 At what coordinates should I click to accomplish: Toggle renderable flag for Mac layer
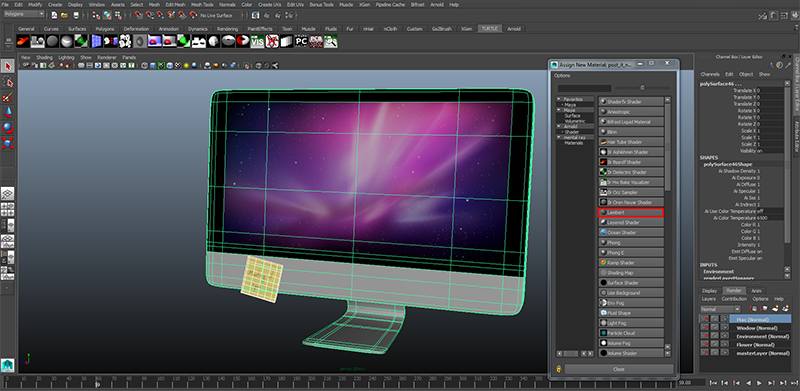pyautogui.click(x=705, y=319)
